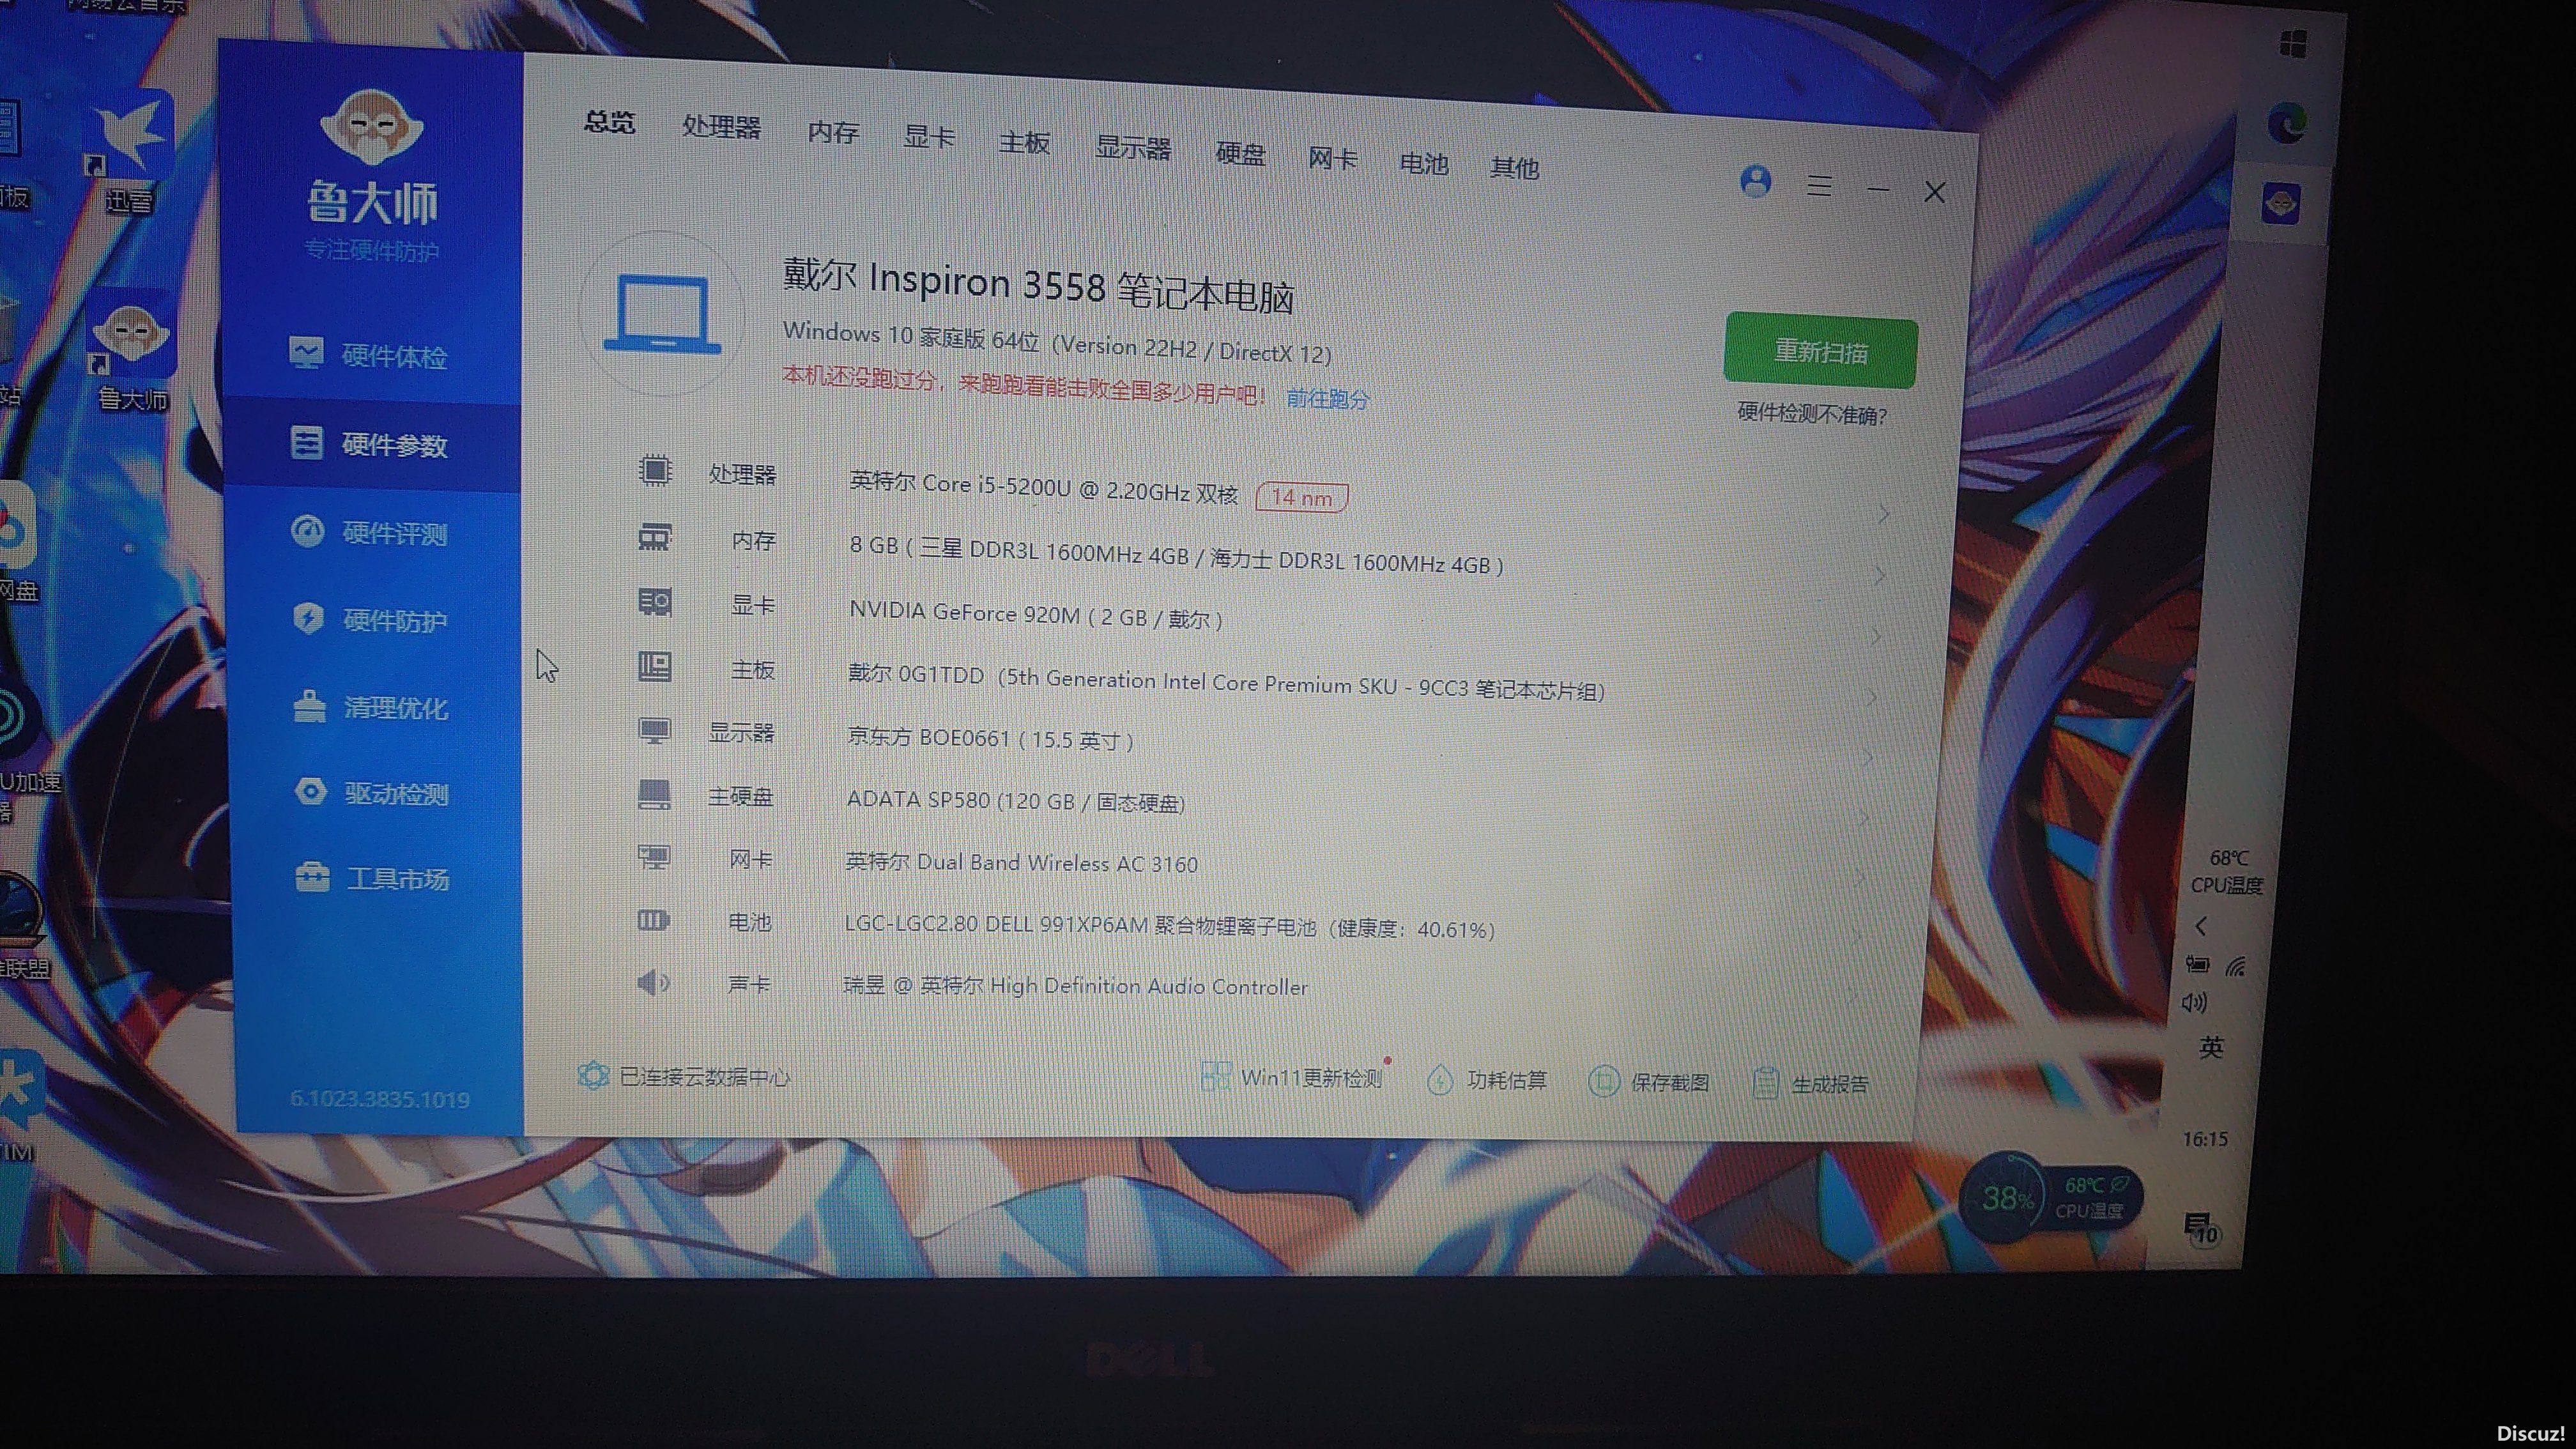2576x1449 pixels.
Task: Switch to the 主板 tab
Action: click(1024, 143)
